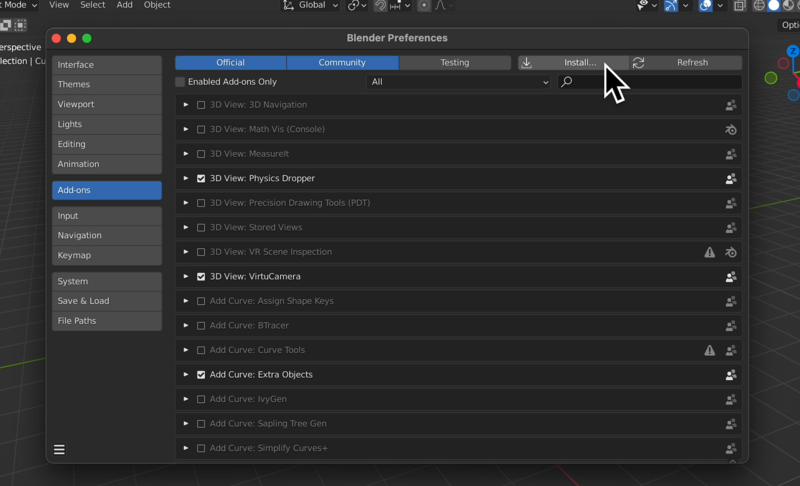Disable the 3D View: VirtuCamera add-on
Viewport: 800px width, 486px height.
pyautogui.click(x=201, y=276)
